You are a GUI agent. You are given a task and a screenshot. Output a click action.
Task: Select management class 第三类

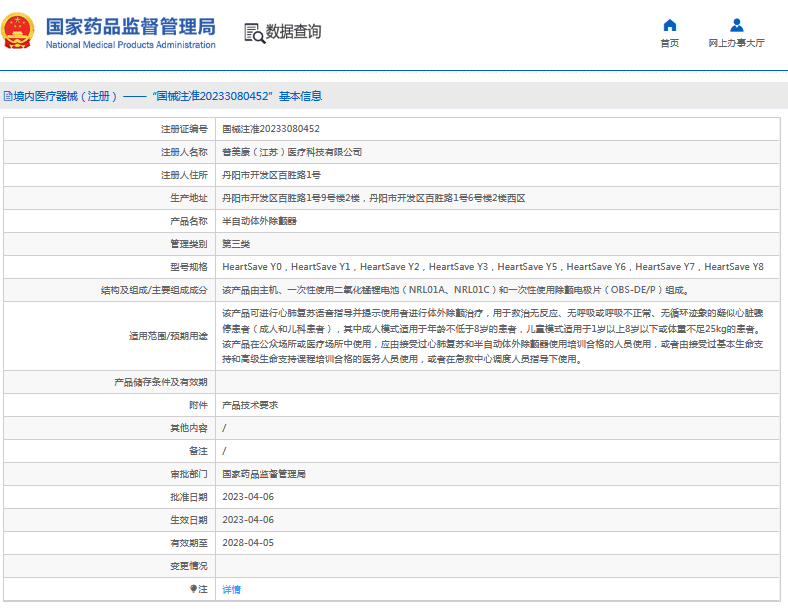[236, 244]
